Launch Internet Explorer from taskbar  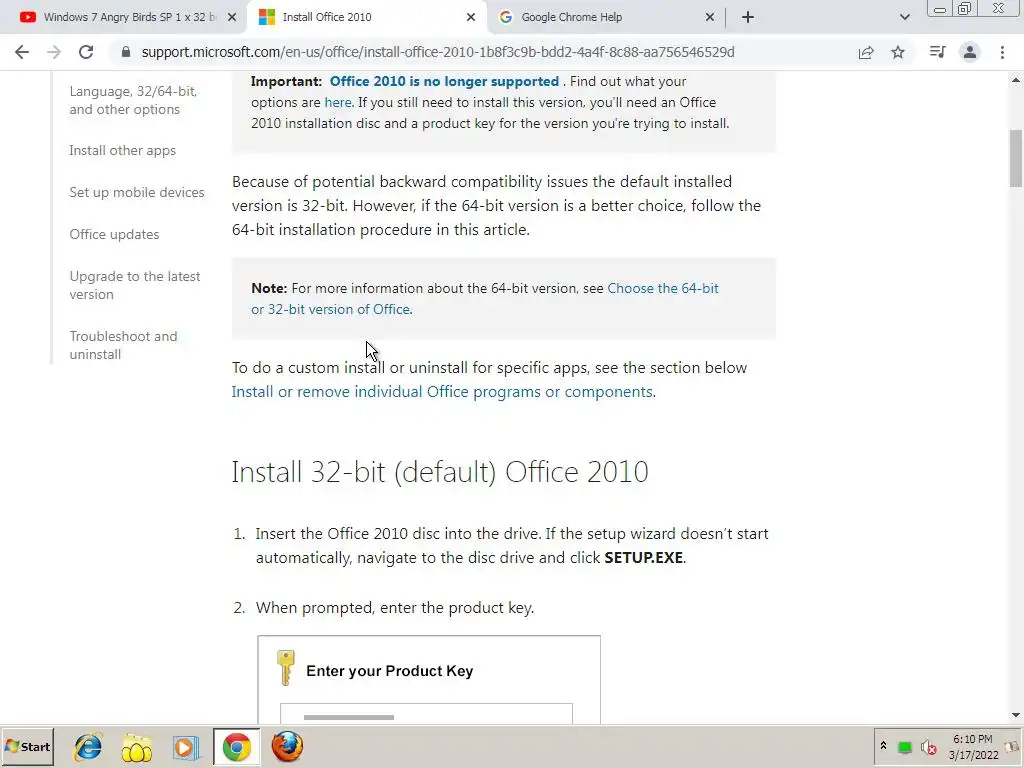point(88,747)
